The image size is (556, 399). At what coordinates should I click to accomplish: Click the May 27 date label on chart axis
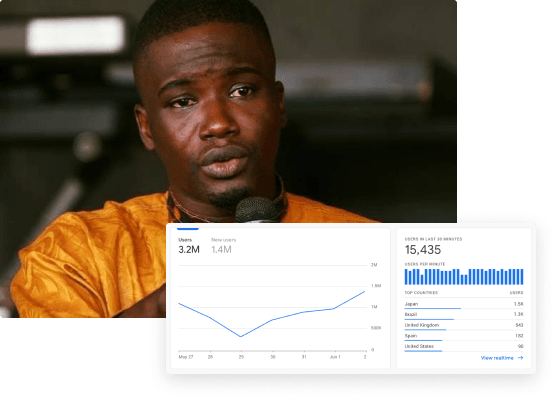(x=186, y=357)
